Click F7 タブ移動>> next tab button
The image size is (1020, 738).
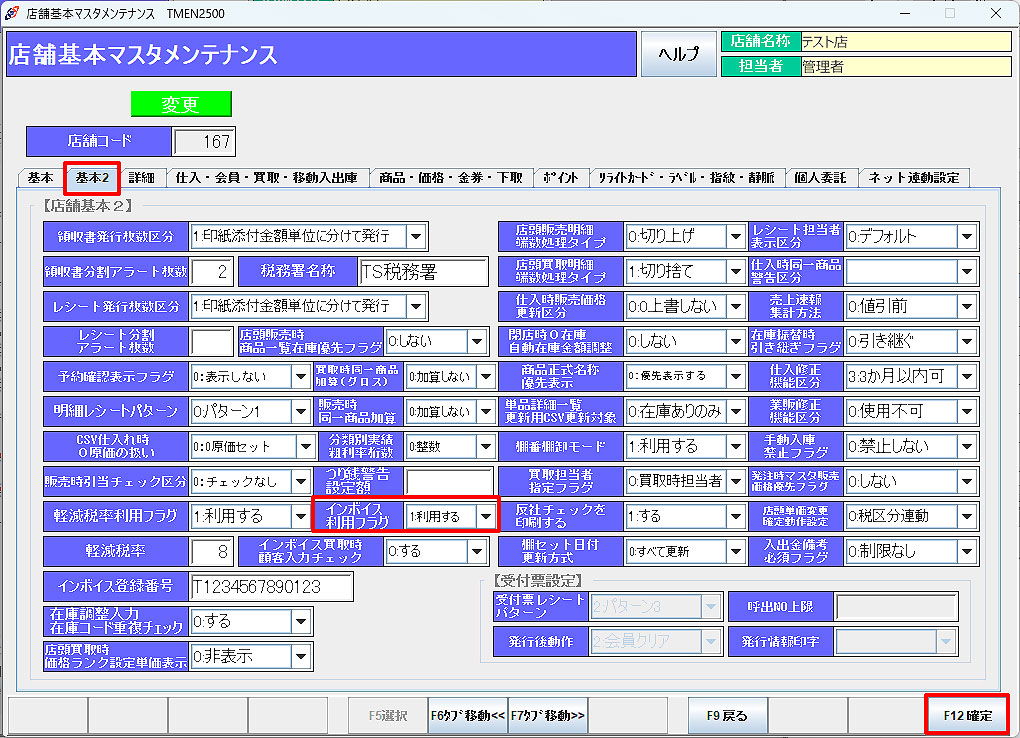[x=548, y=716]
